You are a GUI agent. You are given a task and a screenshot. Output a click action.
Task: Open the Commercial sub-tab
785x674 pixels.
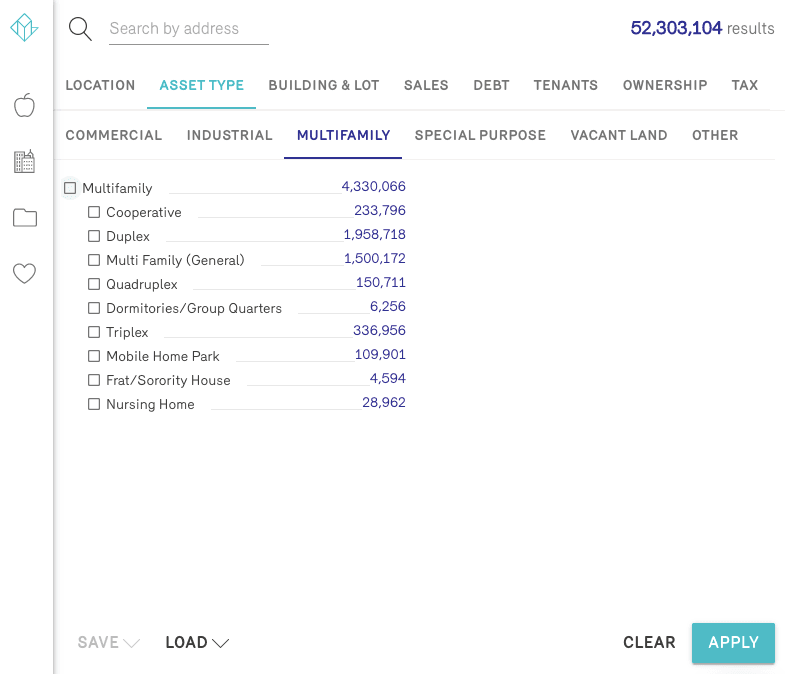click(x=113, y=135)
